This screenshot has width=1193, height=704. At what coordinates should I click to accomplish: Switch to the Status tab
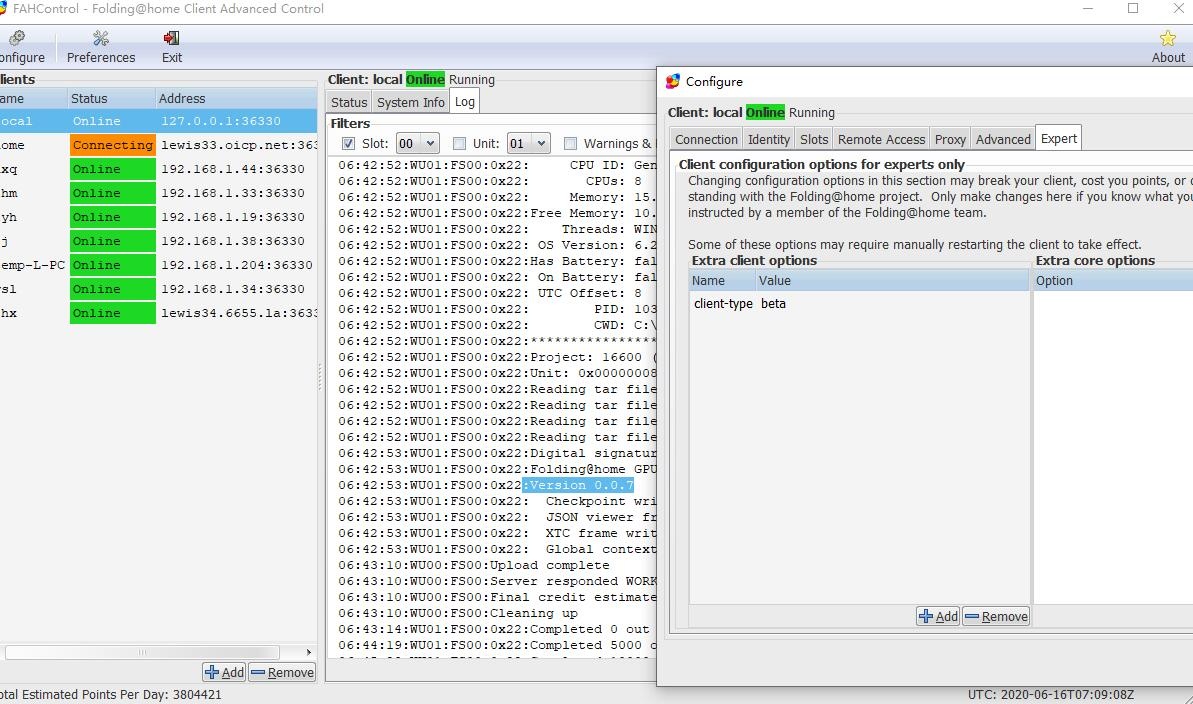[x=349, y=102]
